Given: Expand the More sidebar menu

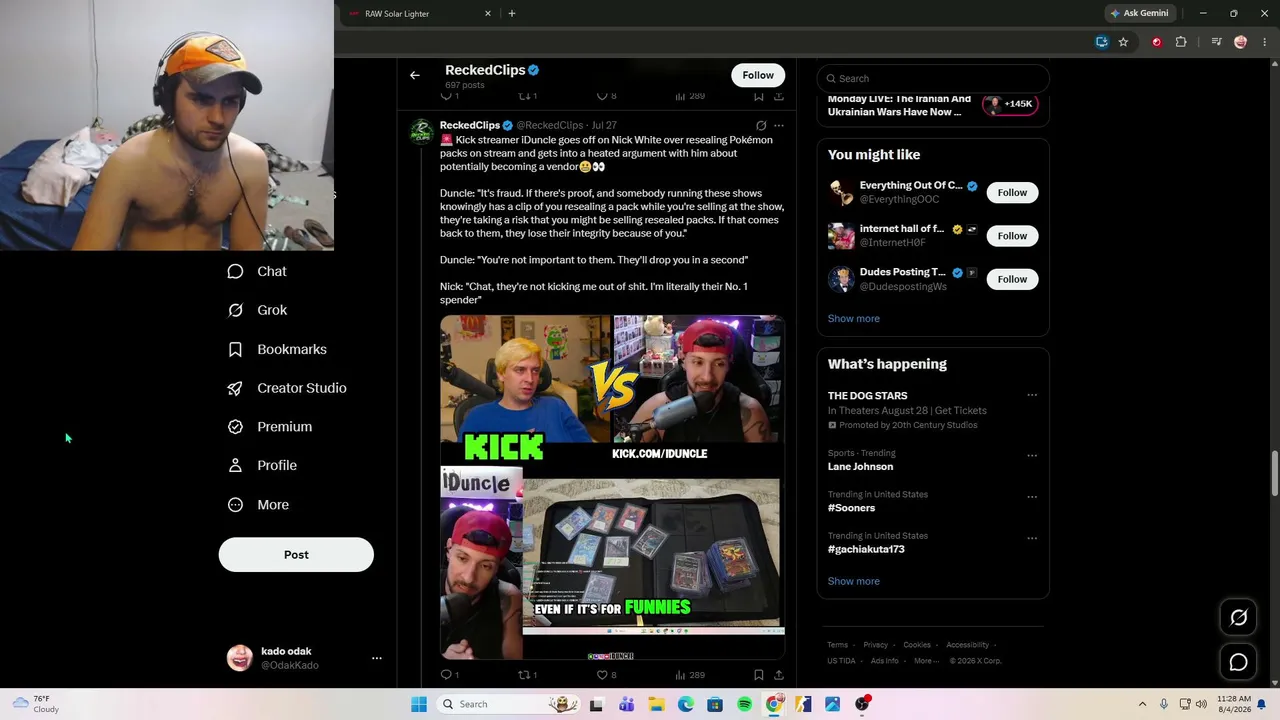Looking at the screenshot, I should 258,505.
